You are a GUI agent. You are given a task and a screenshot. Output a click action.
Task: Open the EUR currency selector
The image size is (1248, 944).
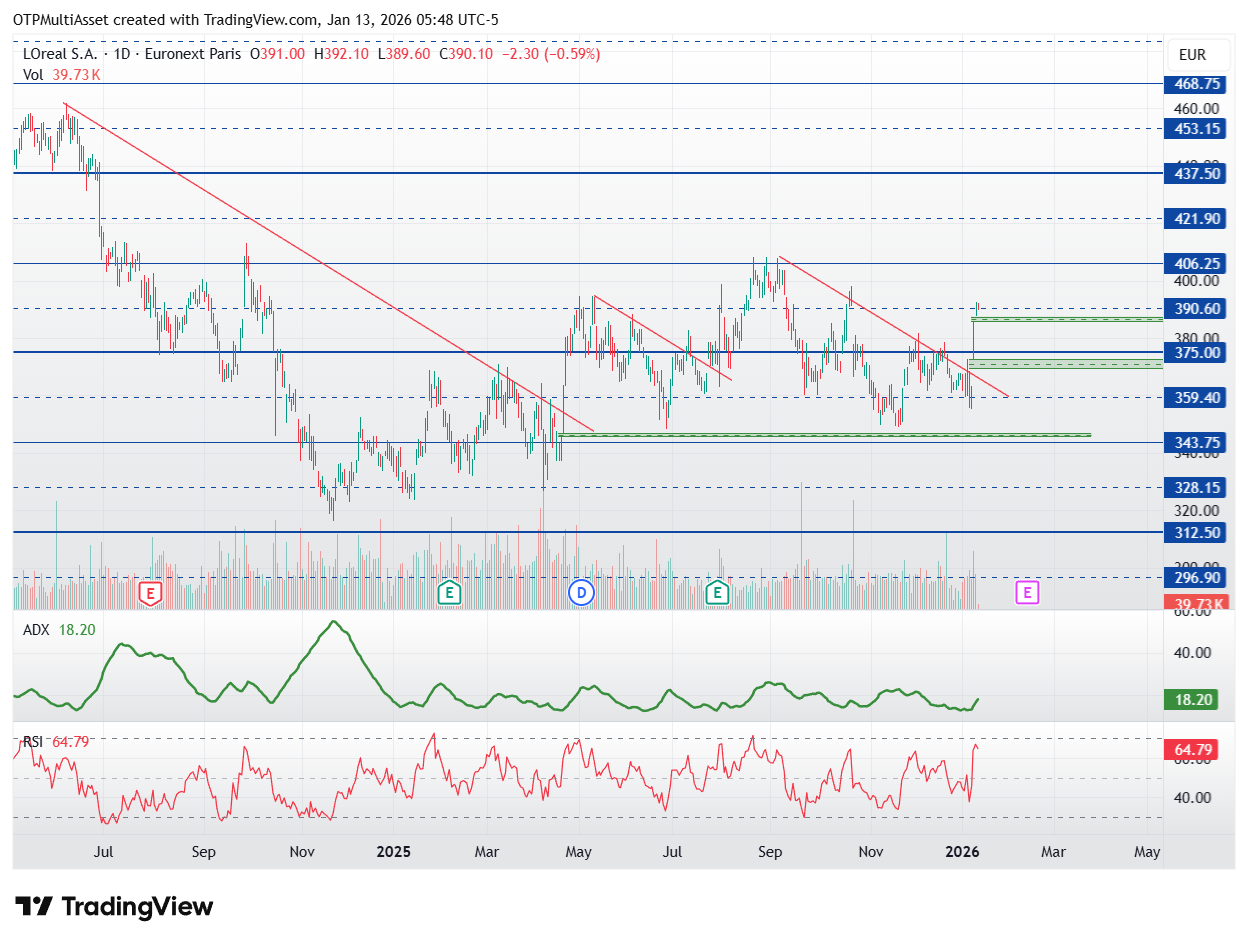pos(1192,55)
